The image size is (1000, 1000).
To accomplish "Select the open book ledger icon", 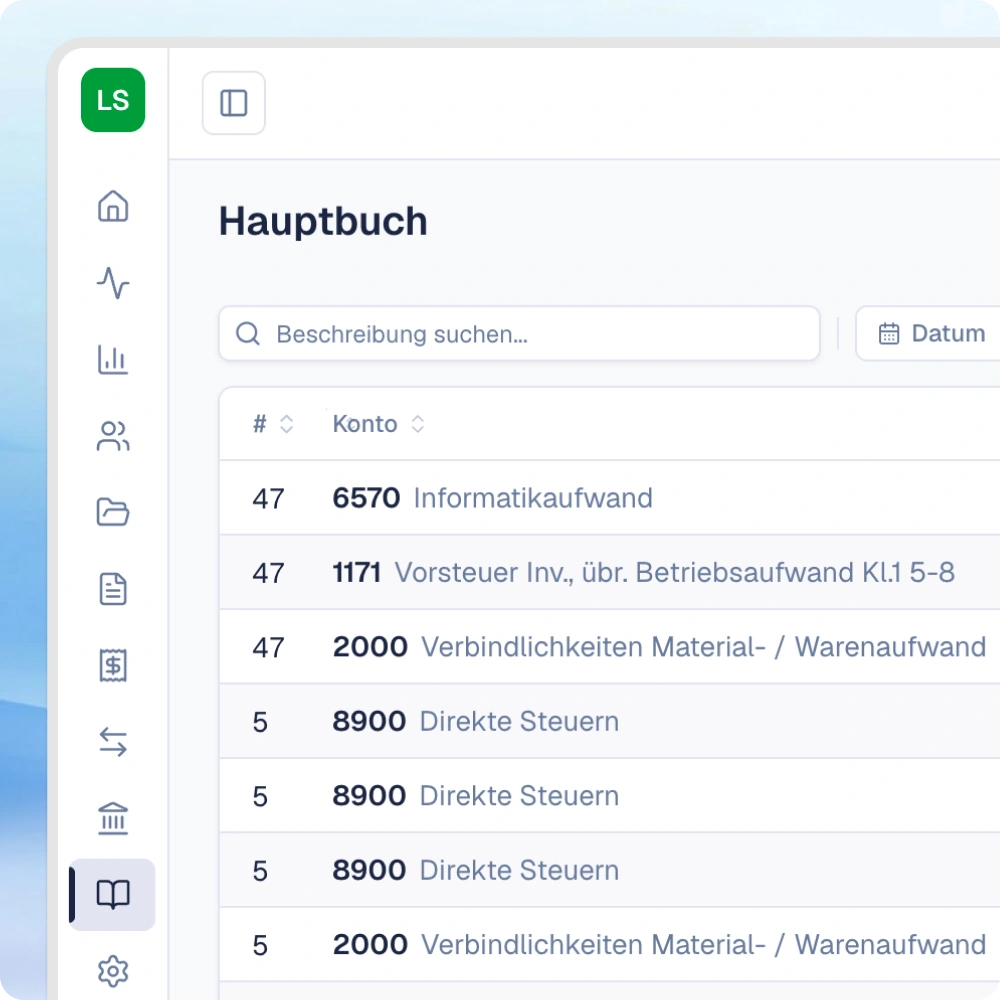I will [x=113, y=894].
